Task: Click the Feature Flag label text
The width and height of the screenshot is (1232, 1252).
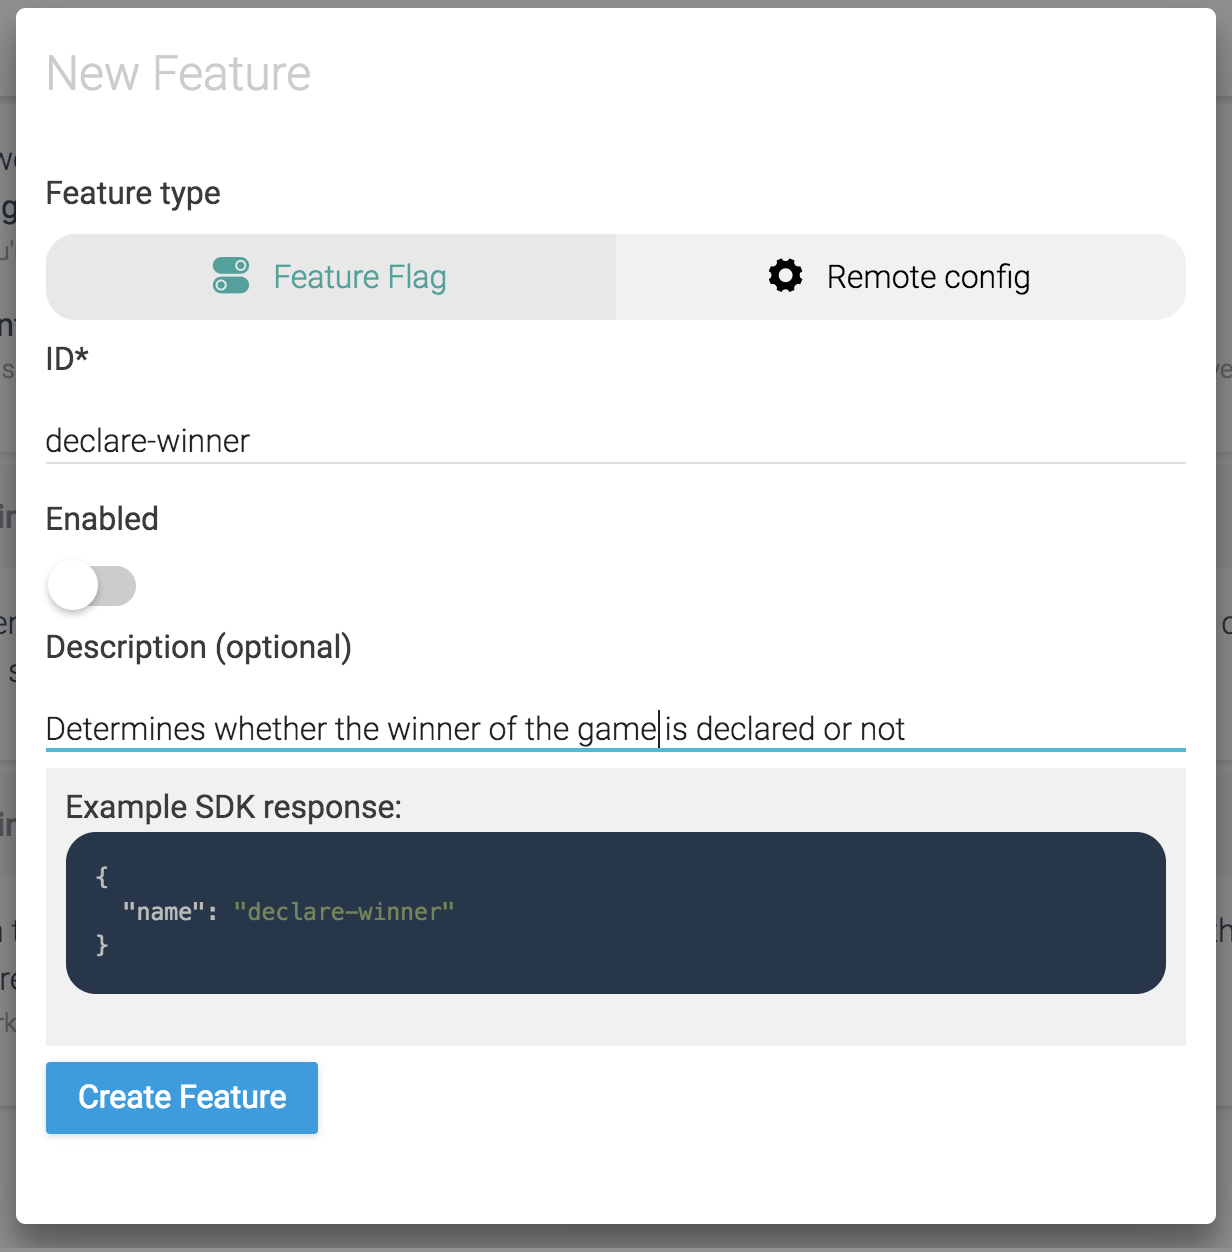Action: (x=360, y=277)
